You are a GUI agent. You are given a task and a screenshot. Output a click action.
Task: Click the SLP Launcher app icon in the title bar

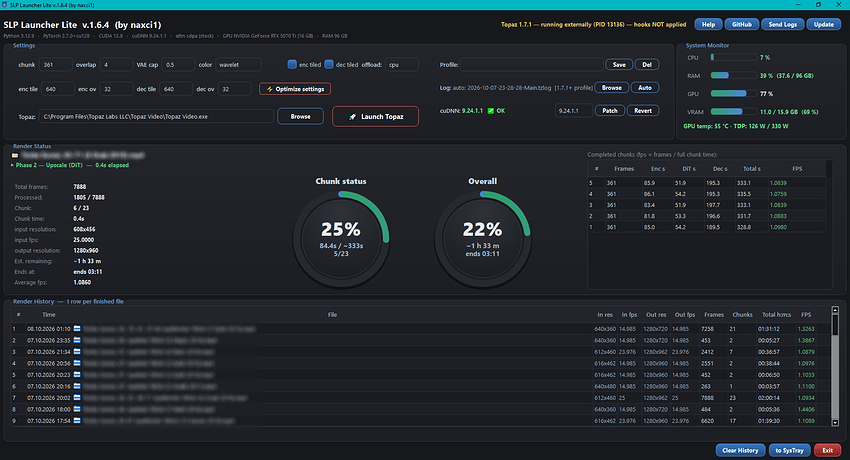coord(5,5)
